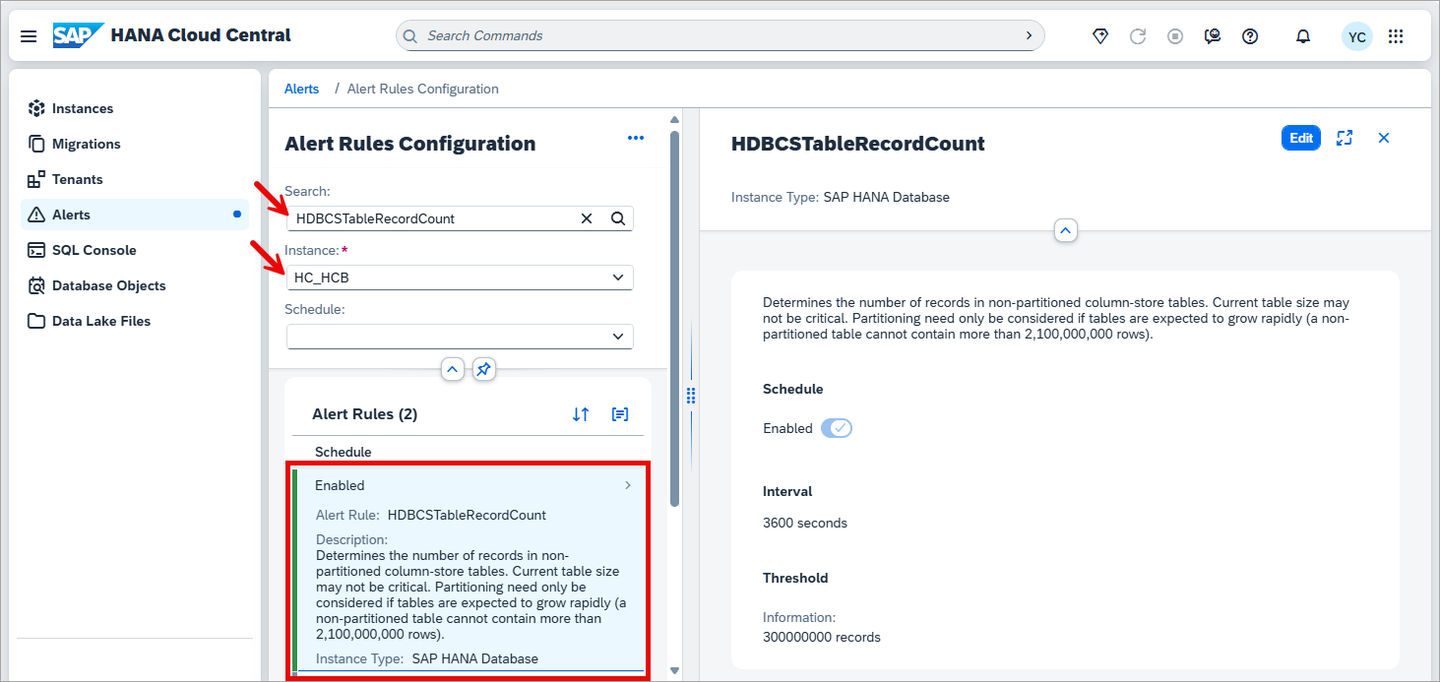Image resolution: width=1440 pixels, height=682 pixels.
Task: Click the Edit button
Action: click(x=1301, y=138)
